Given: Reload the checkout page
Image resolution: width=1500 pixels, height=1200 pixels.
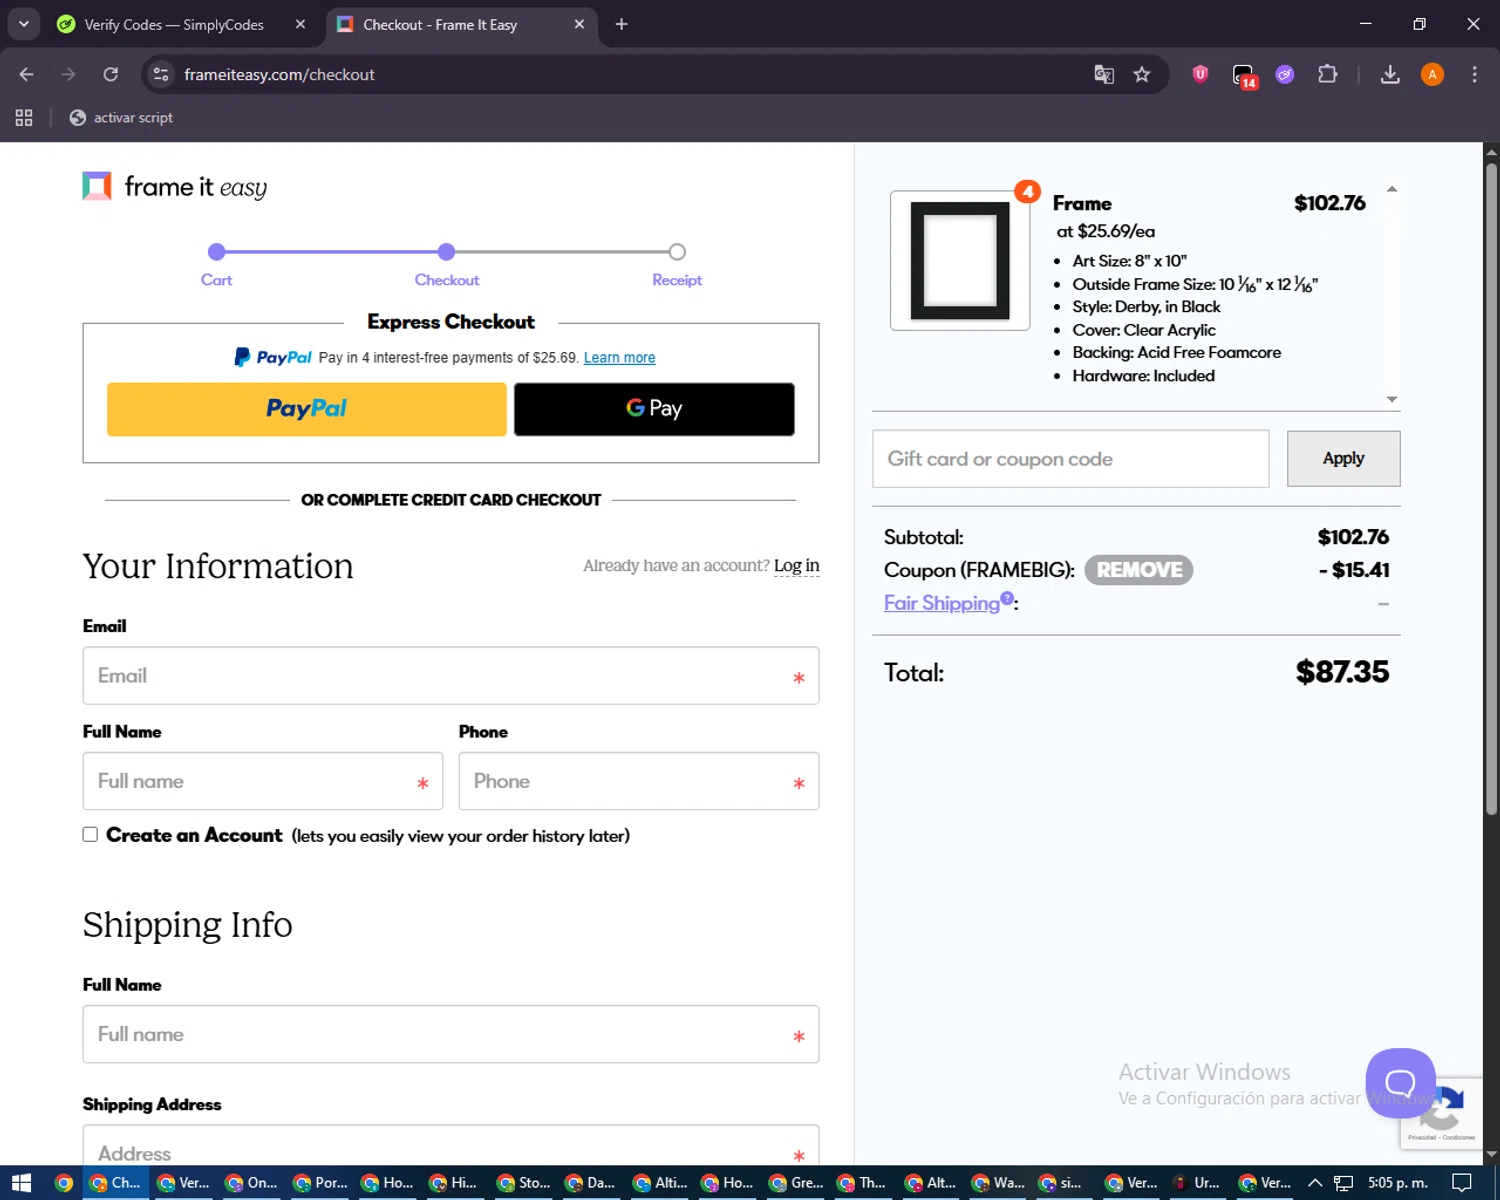Looking at the screenshot, I should (x=111, y=75).
